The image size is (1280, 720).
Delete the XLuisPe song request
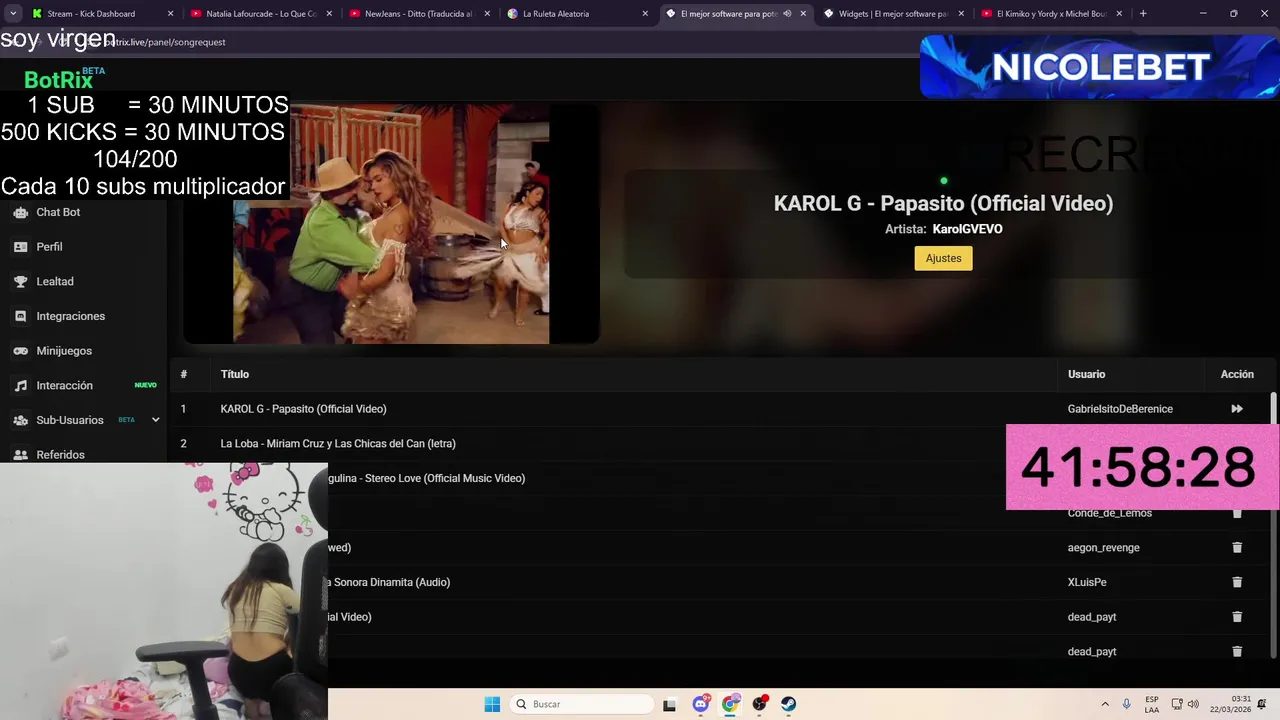(x=1237, y=582)
